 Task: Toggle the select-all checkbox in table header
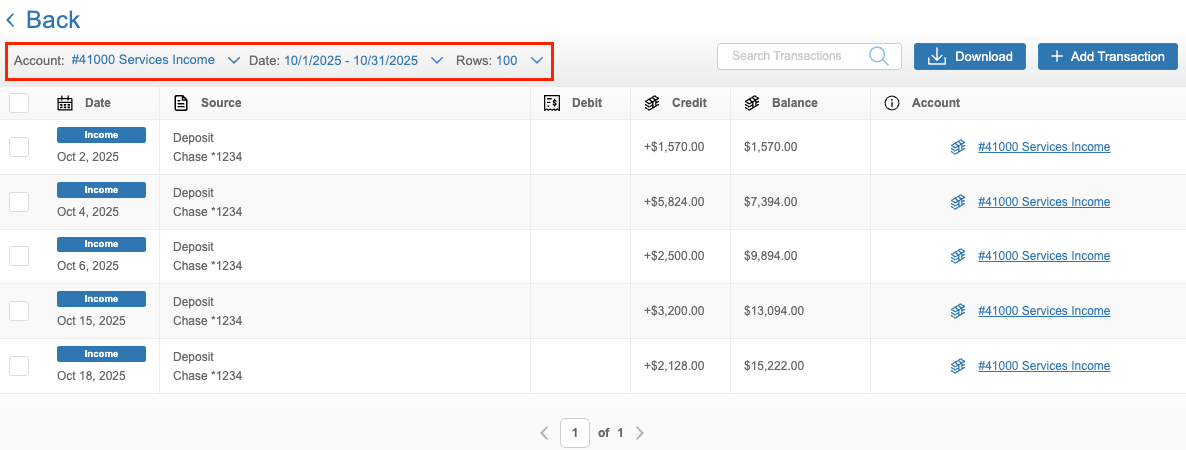pyautogui.click(x=19, y=103)
